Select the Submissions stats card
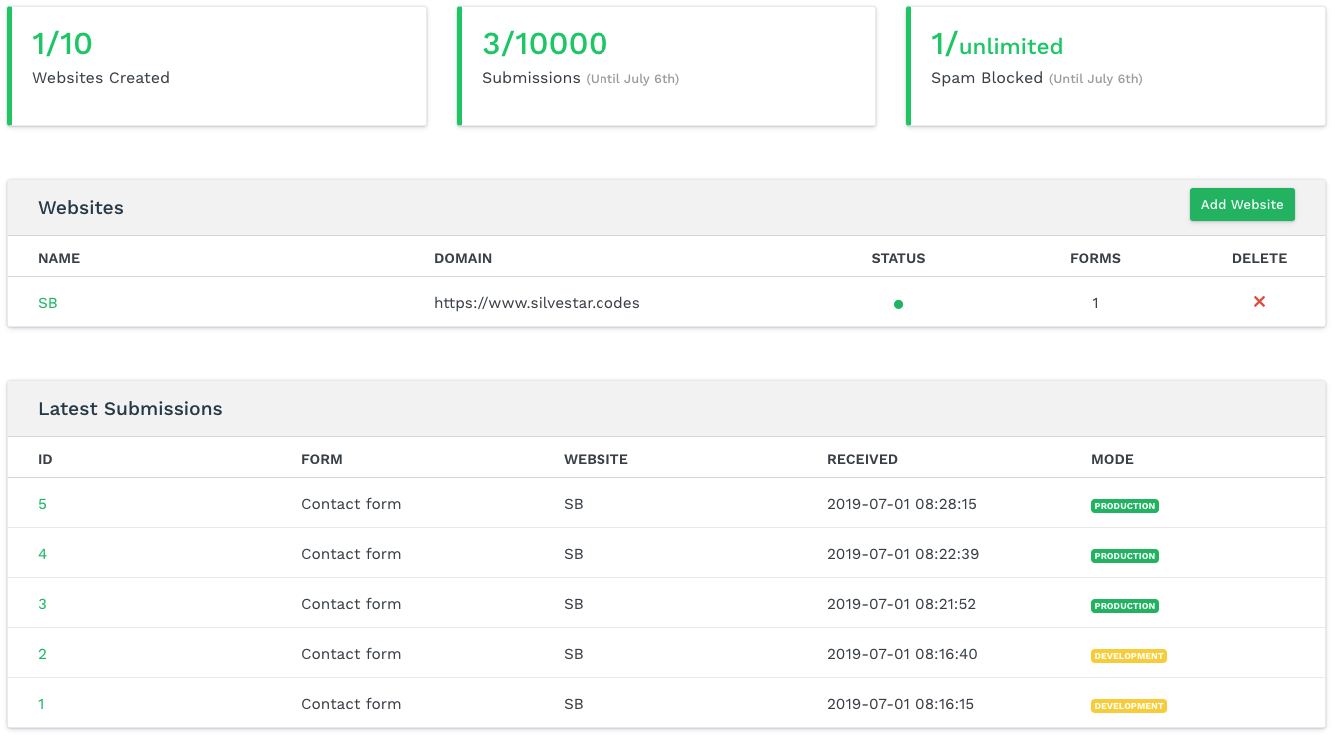This screenshot has height=736, width=1335. click(666, 66)
